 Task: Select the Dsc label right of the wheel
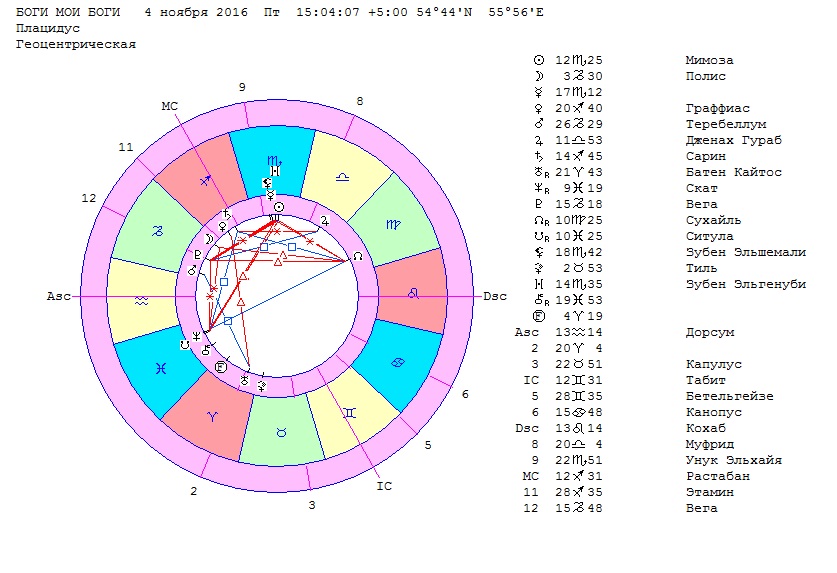[495, 297]
